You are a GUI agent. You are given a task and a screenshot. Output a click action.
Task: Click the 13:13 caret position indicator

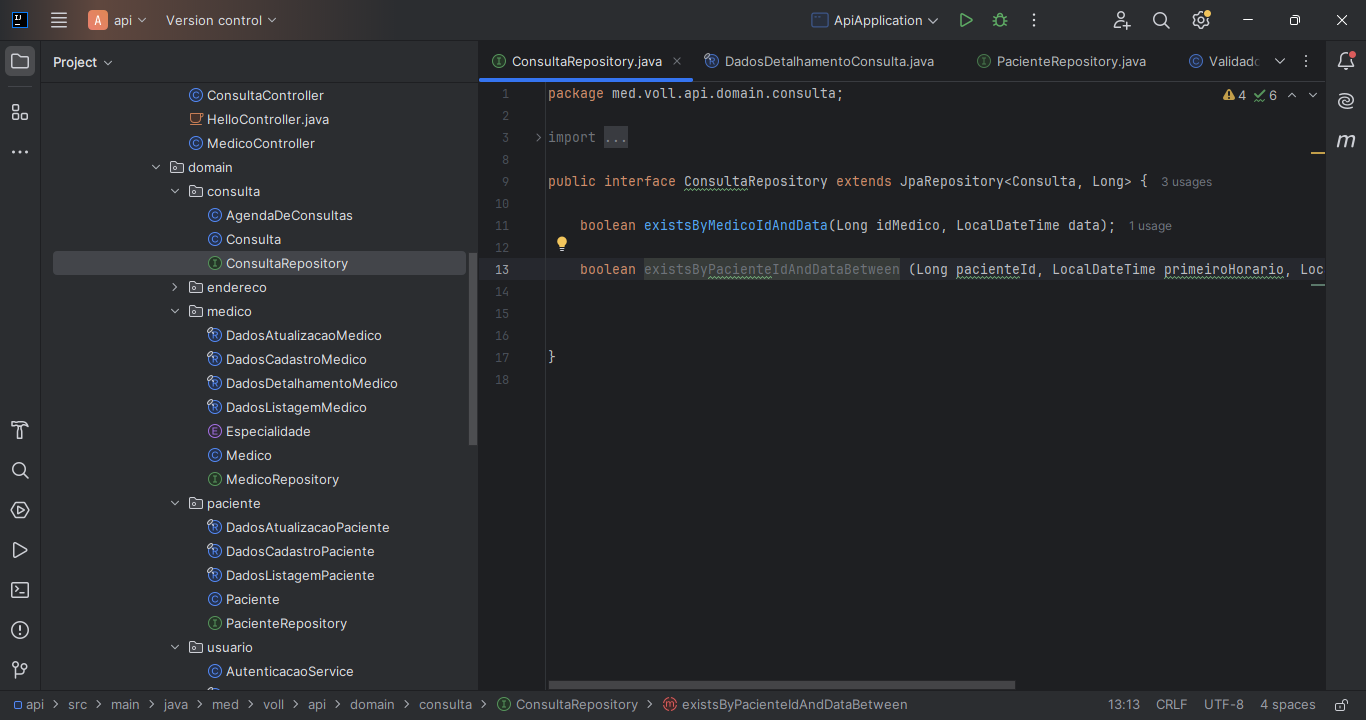[x=1124, y=705]
